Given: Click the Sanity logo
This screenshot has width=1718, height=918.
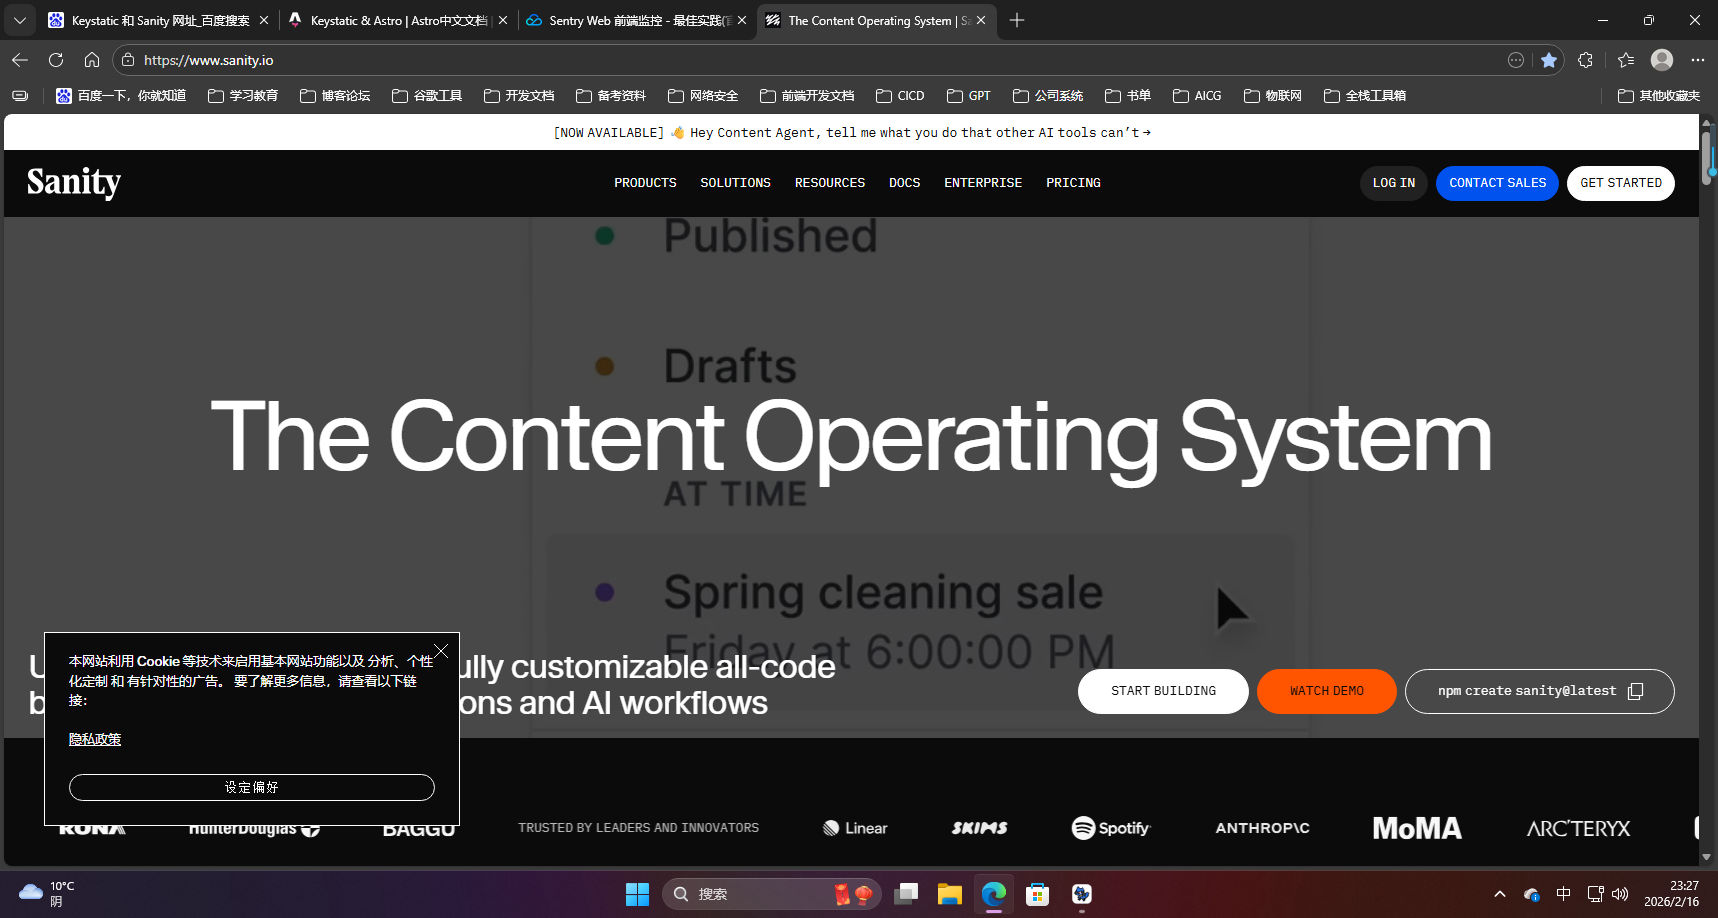Looking at the screenshot, I should coord(73,182).
